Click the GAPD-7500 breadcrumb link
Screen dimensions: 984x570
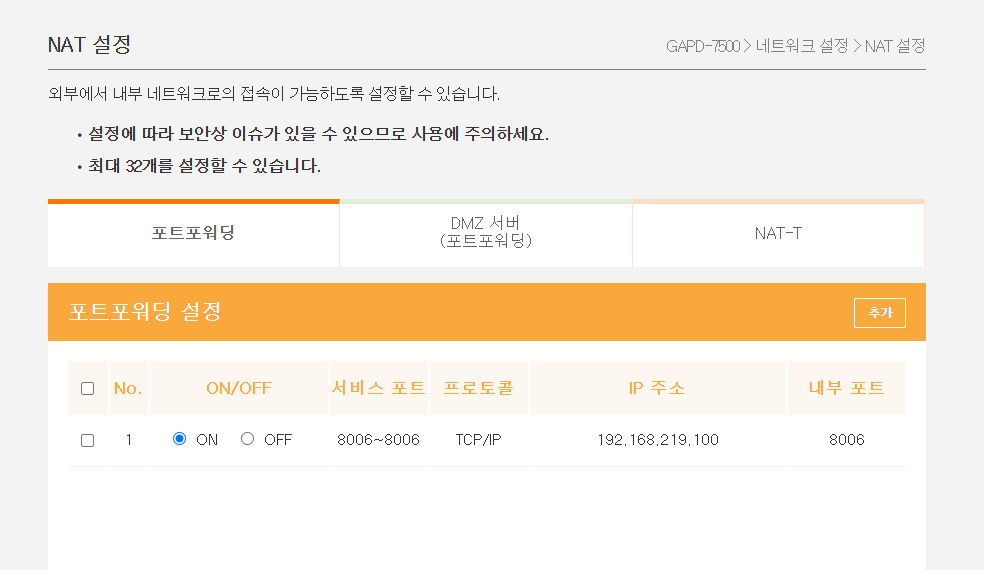[703, 46]
